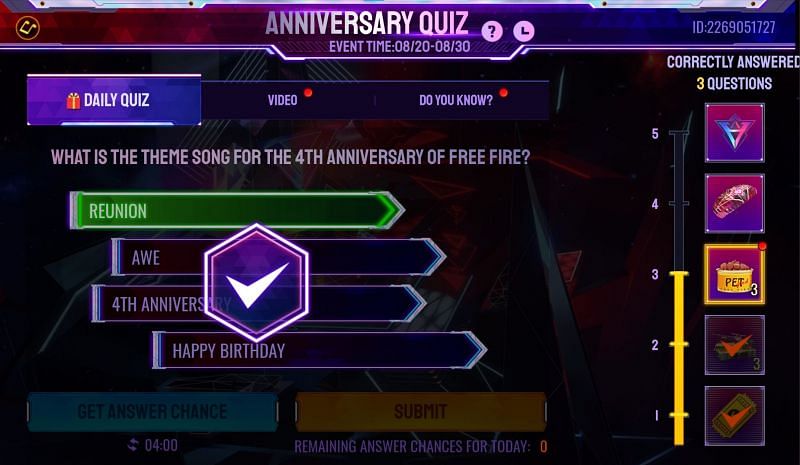Open the Video tab

(x=283, y=100)
